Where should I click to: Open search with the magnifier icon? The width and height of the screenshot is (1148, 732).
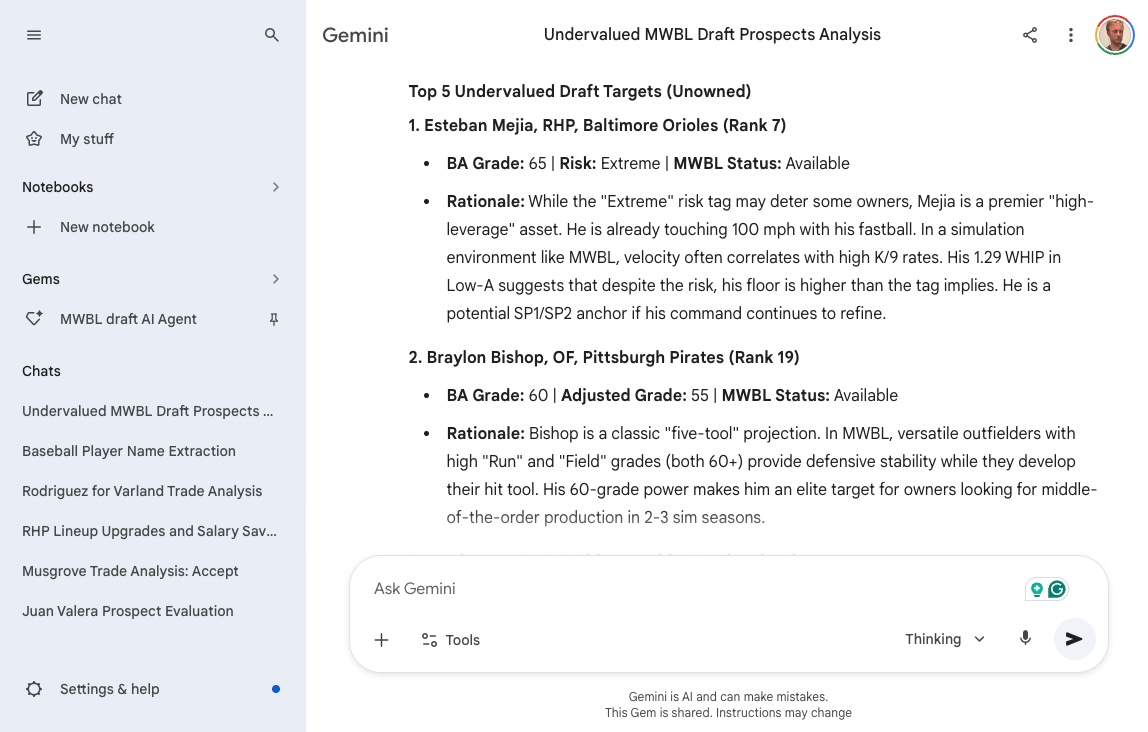click(271, 35)
